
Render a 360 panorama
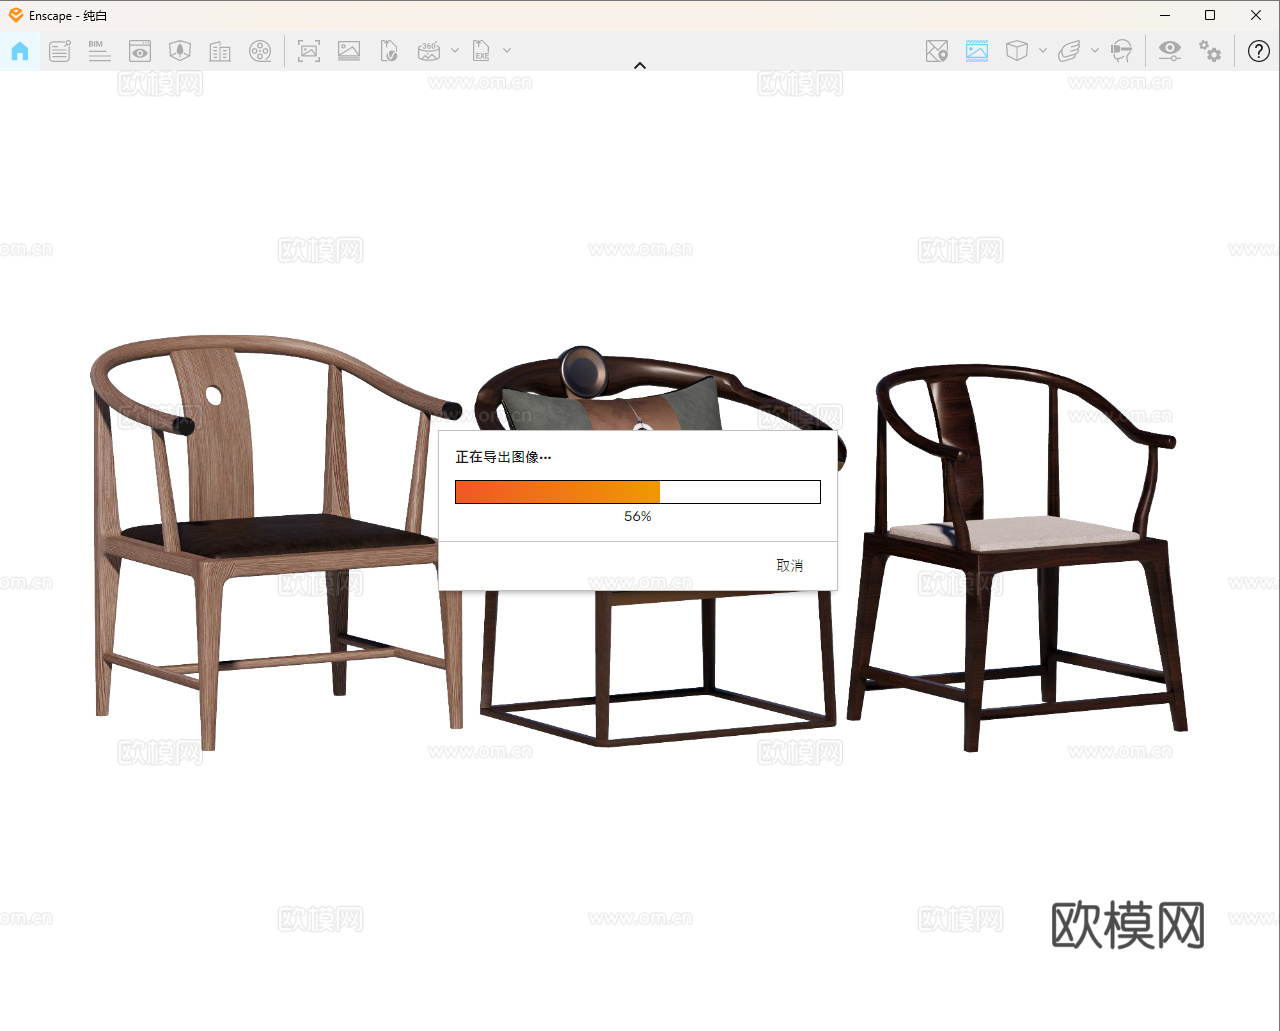point(429,51)
